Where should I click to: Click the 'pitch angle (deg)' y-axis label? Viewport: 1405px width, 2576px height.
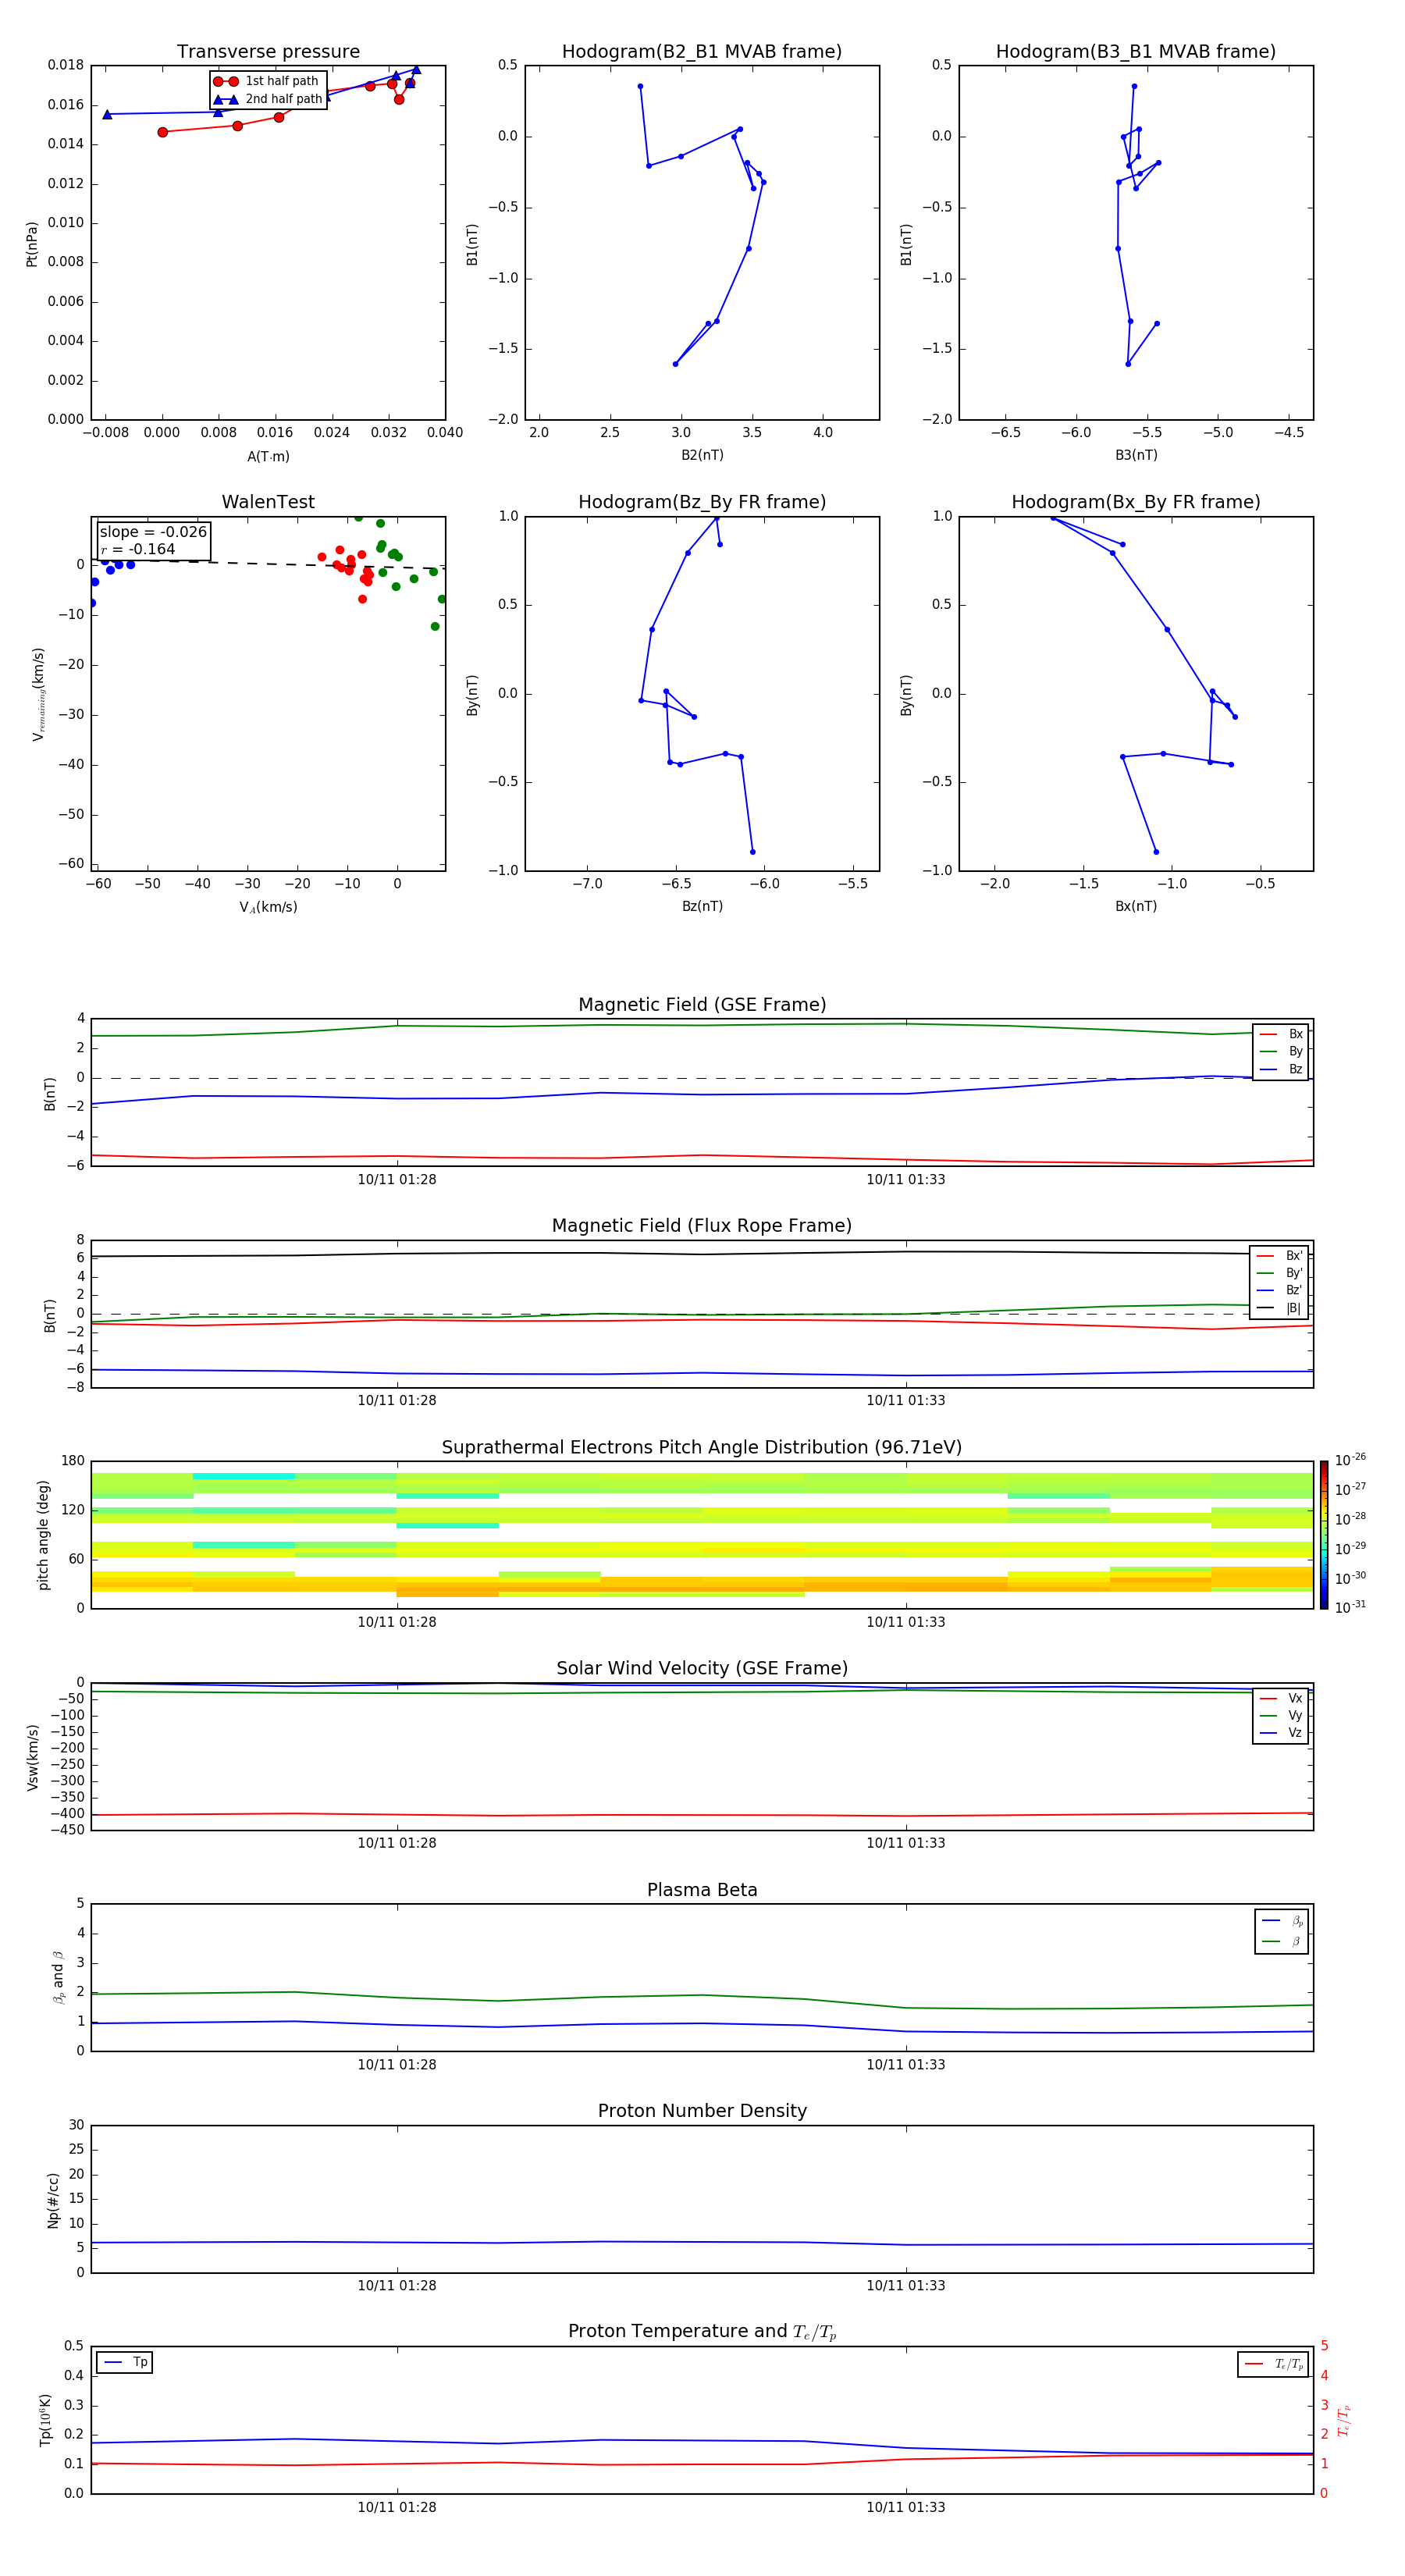(x=43, y=1535)
